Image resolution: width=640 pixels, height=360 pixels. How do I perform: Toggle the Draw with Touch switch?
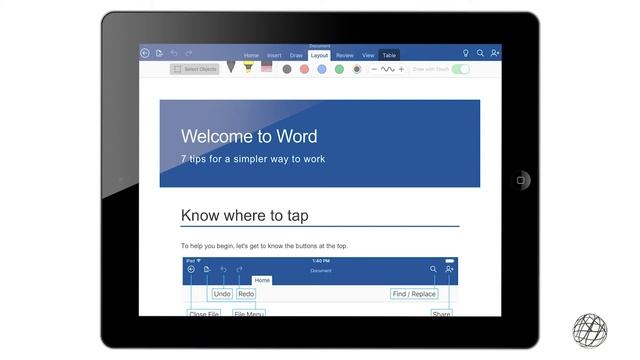[x=461, y=69]
